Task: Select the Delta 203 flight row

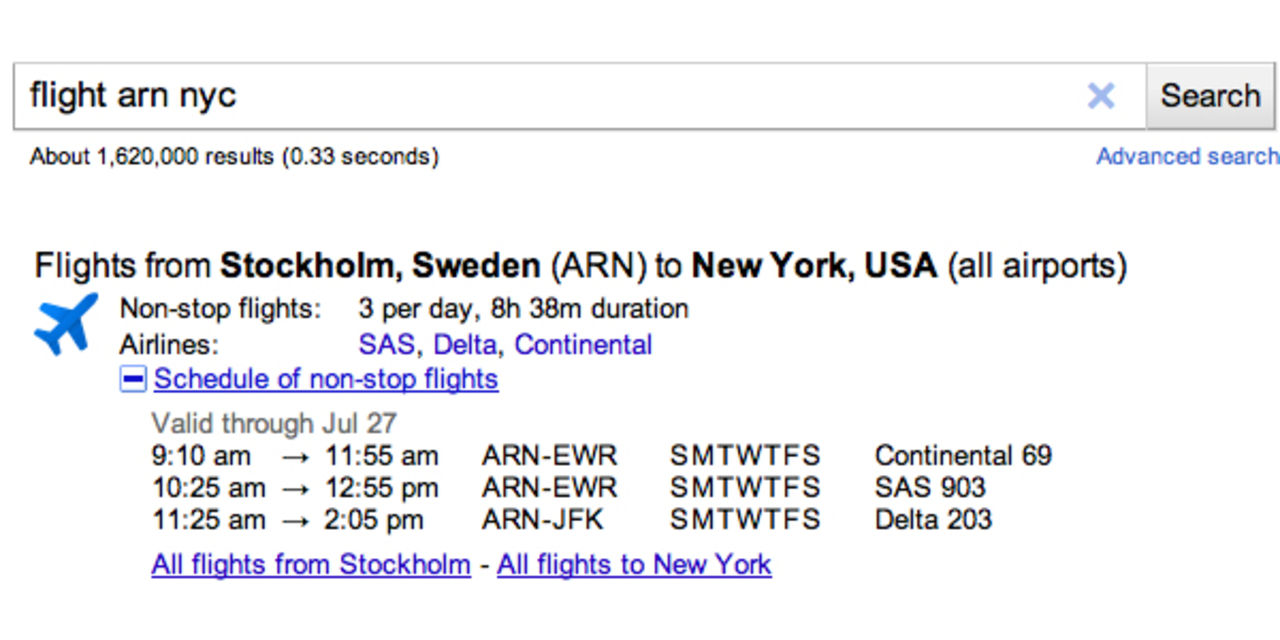Action: (932, 520)
